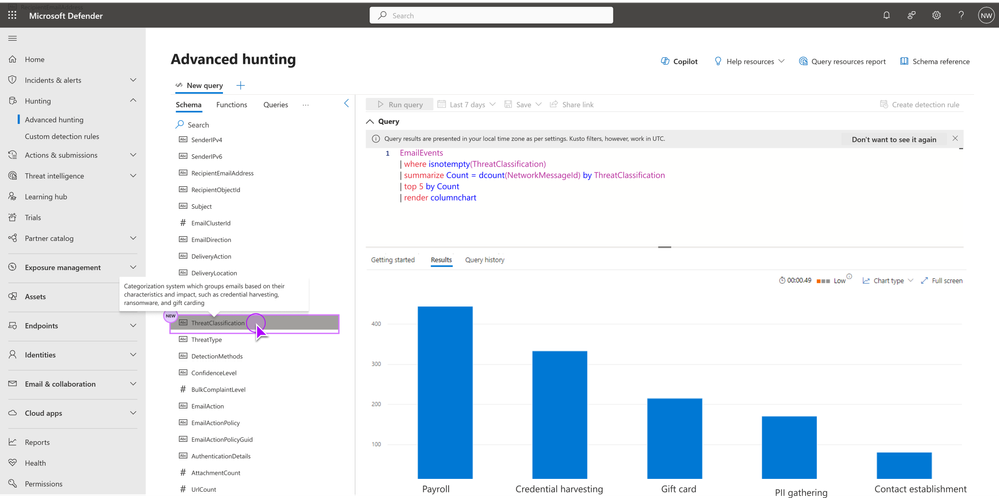Viewport: 999px width, 498px height.
Task: Click the top search box
Action: tap(491, 15)
